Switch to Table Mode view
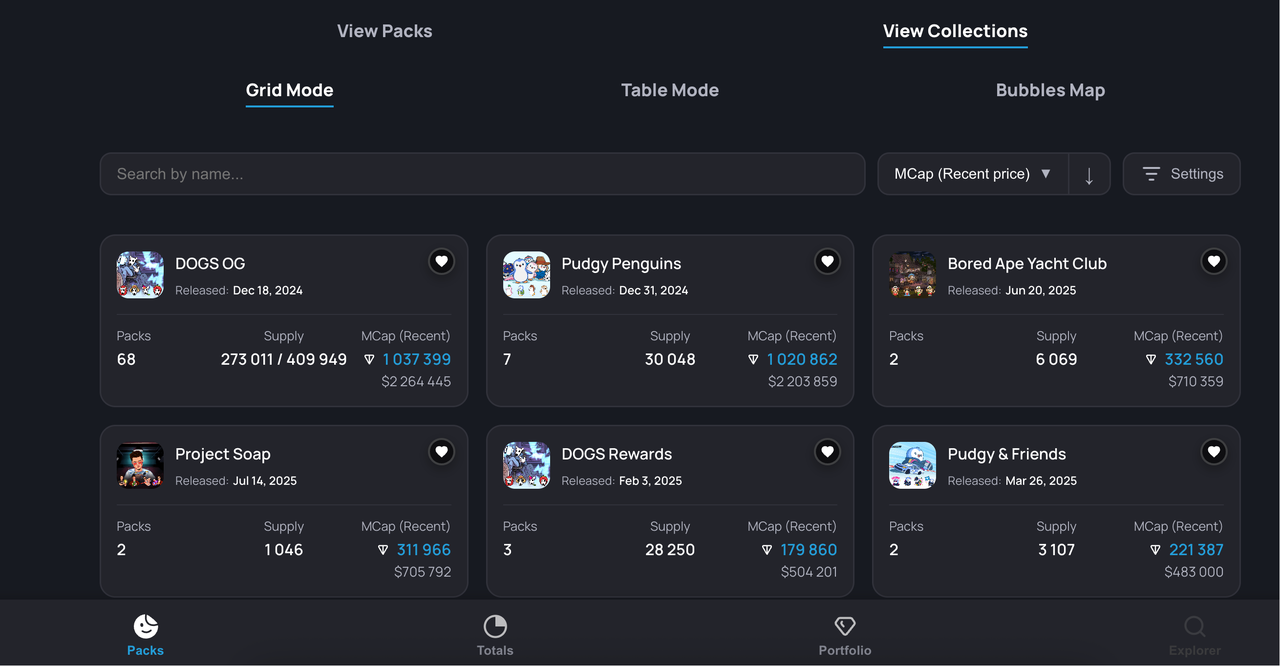The width and height of the screenshot is (1280, 666). coord(670,90)
